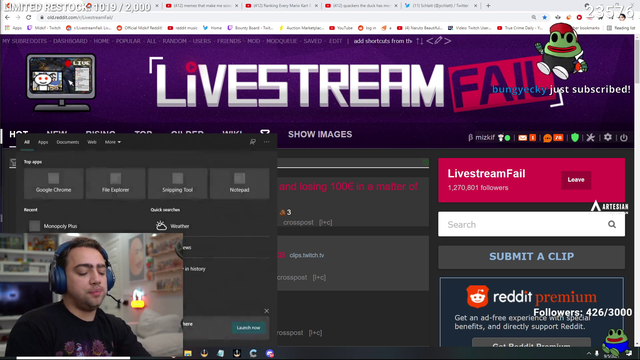This screenshot has width=640, height=360.
Task: Open the preferences gear icon
Action: (608, 137)
